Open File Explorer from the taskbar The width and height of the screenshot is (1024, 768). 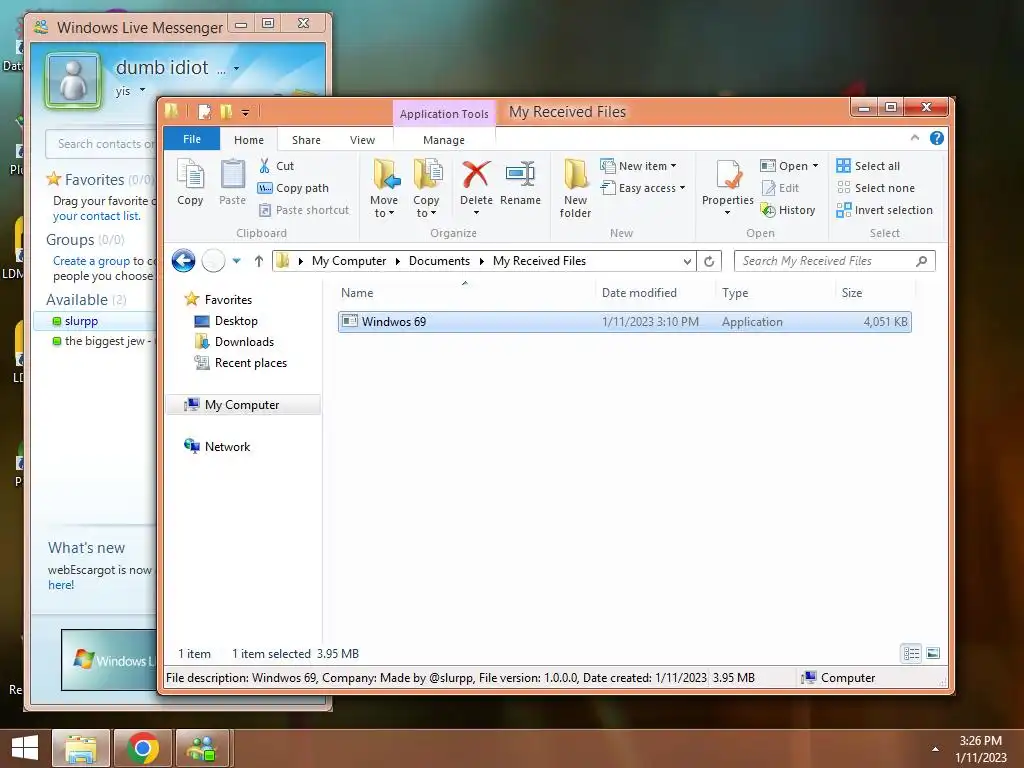tap(81, 748)
